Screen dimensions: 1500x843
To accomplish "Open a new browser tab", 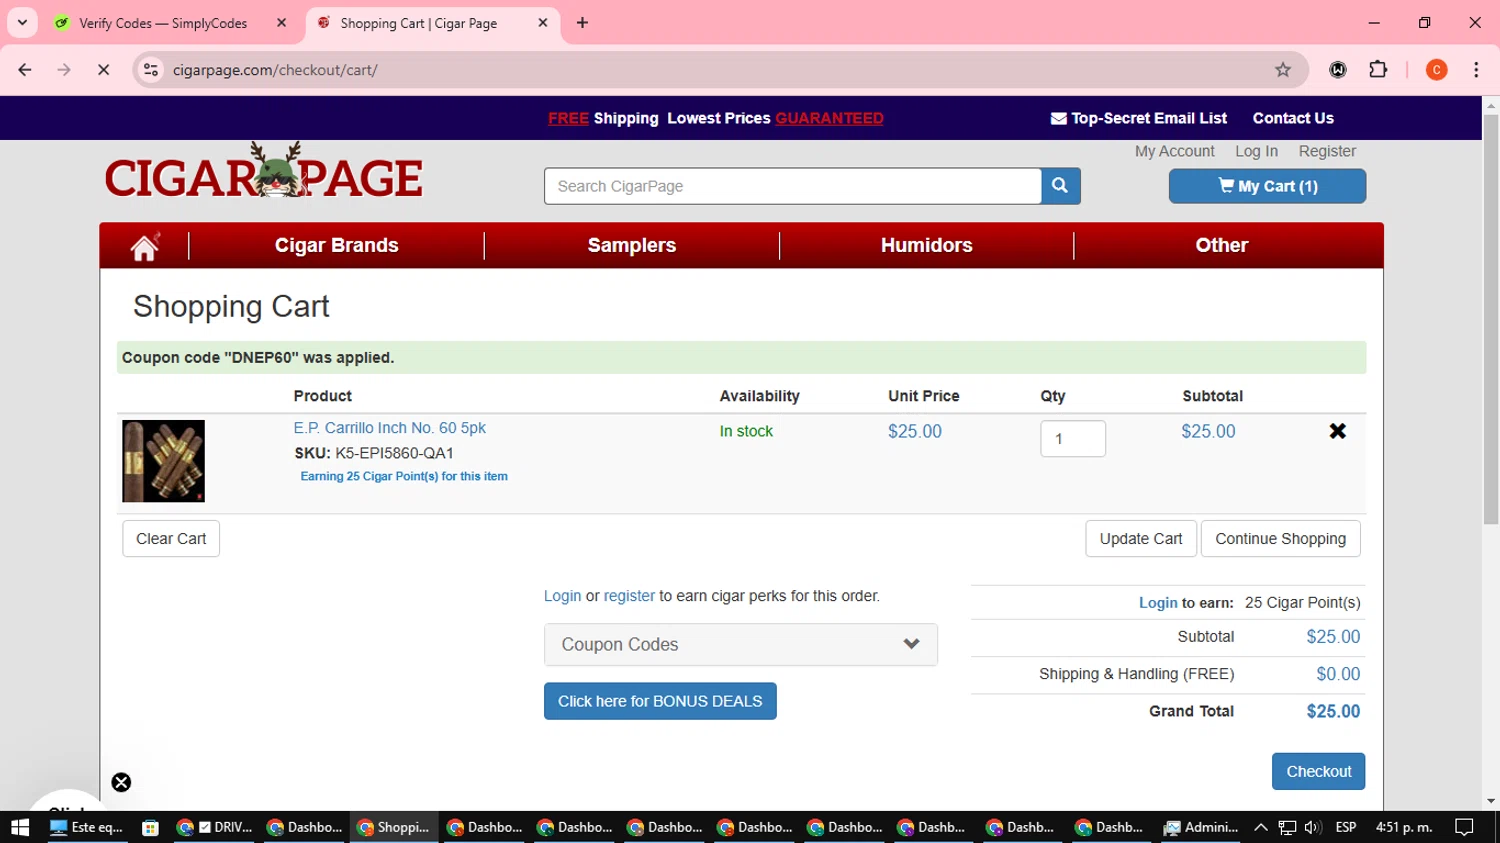I will coord(582,22).
